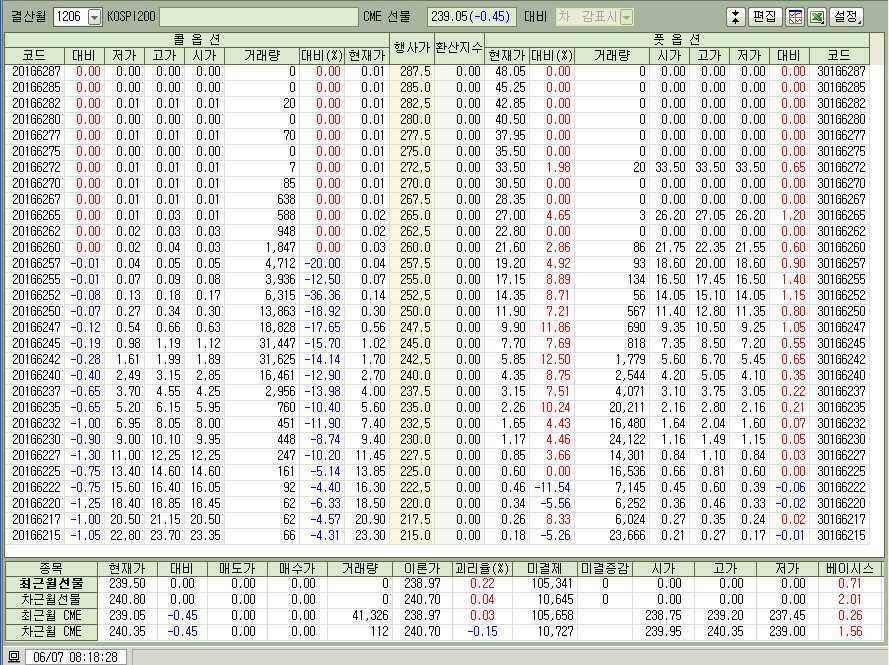This screenshot has width=889, height=665.
Task: Click the 괴리율(%) column header
Action: pos(482,567)
